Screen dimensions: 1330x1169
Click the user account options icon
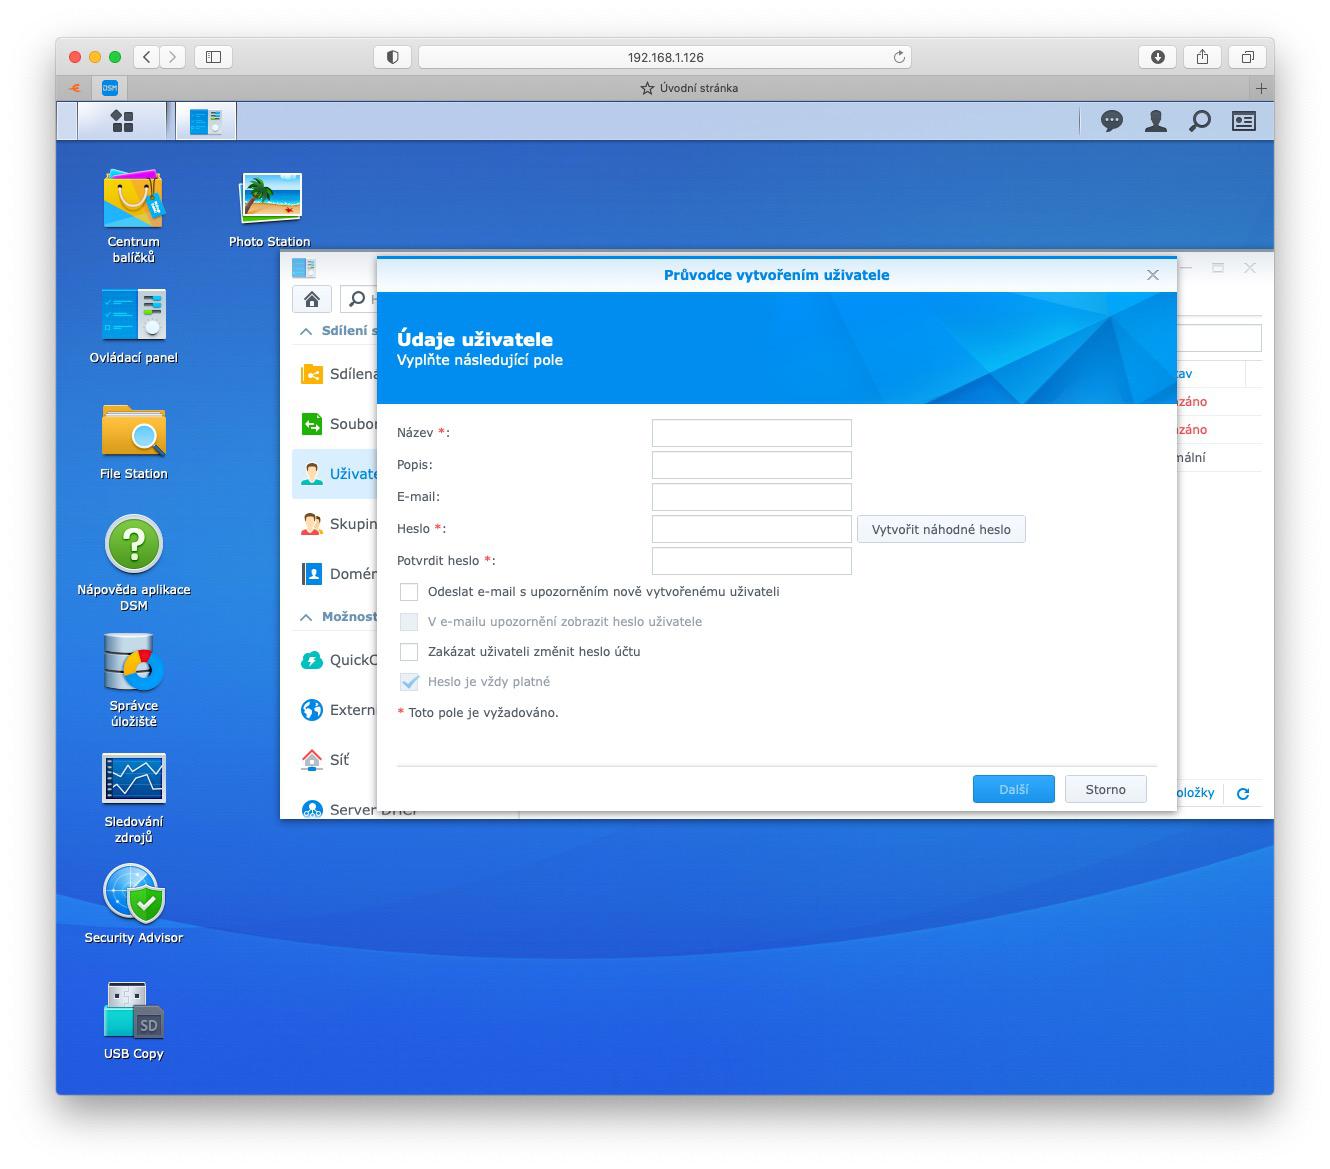pyautogui.click(x=1155, y=121)
